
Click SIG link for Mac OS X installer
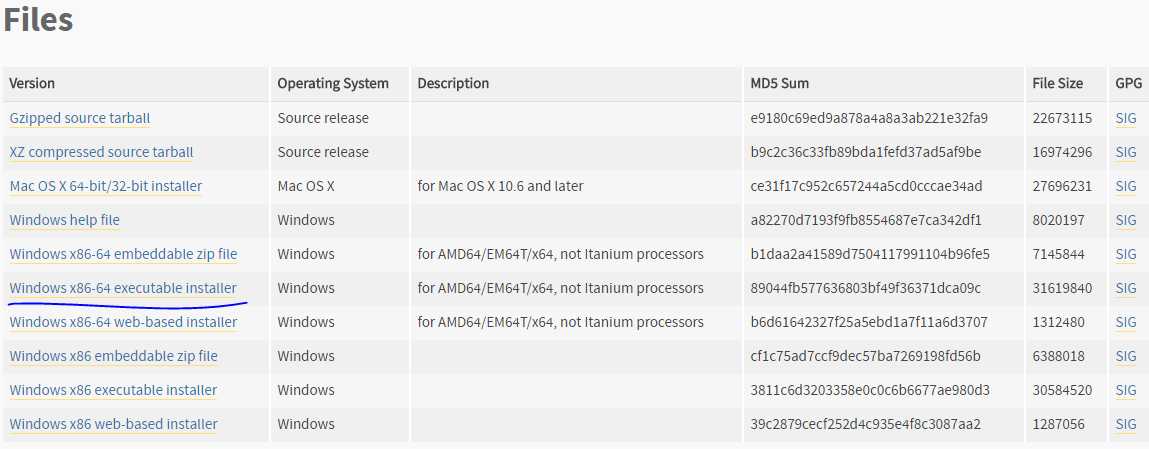[x=1126, y=186]
